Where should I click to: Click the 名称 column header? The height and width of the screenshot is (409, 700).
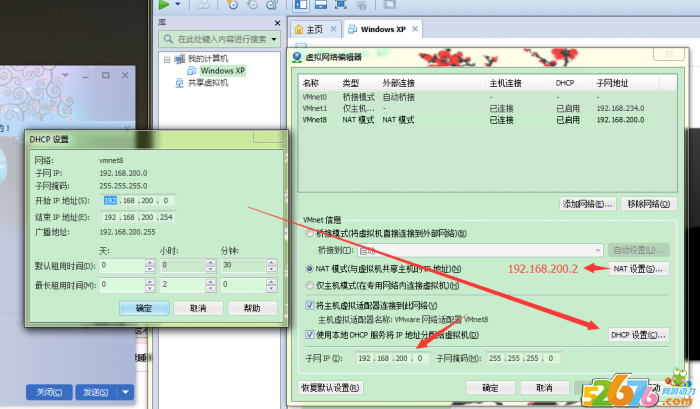point(318,83)
